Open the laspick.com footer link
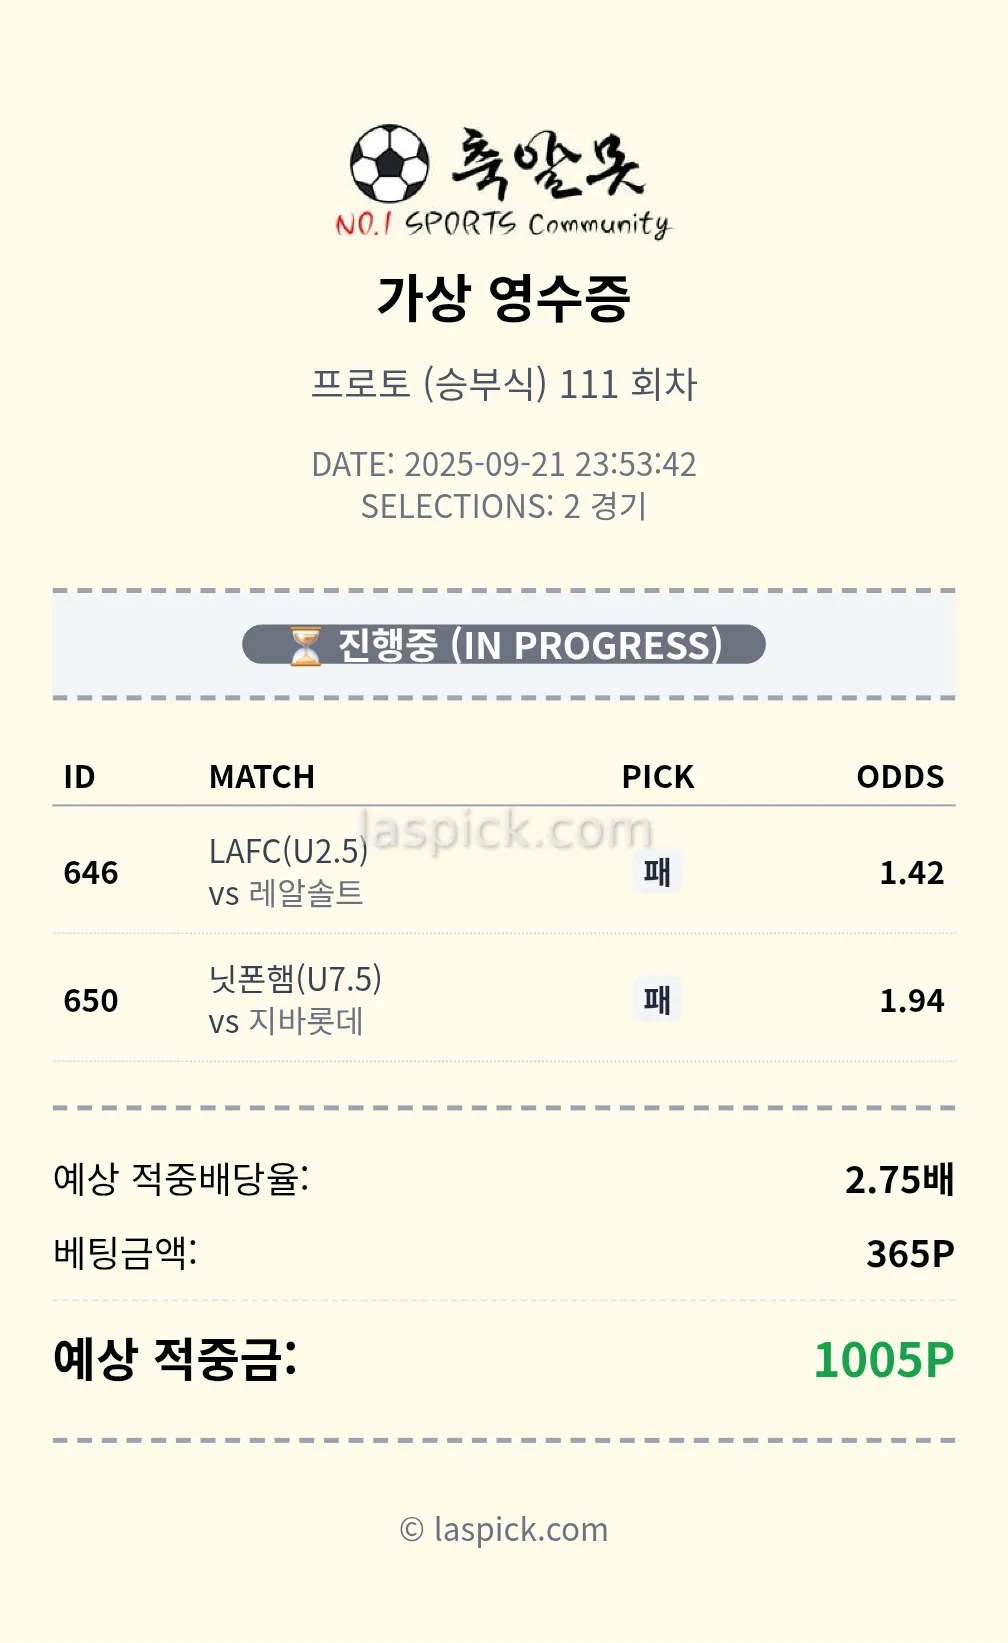The image size is (1008, 1643). pos(504,1529)
